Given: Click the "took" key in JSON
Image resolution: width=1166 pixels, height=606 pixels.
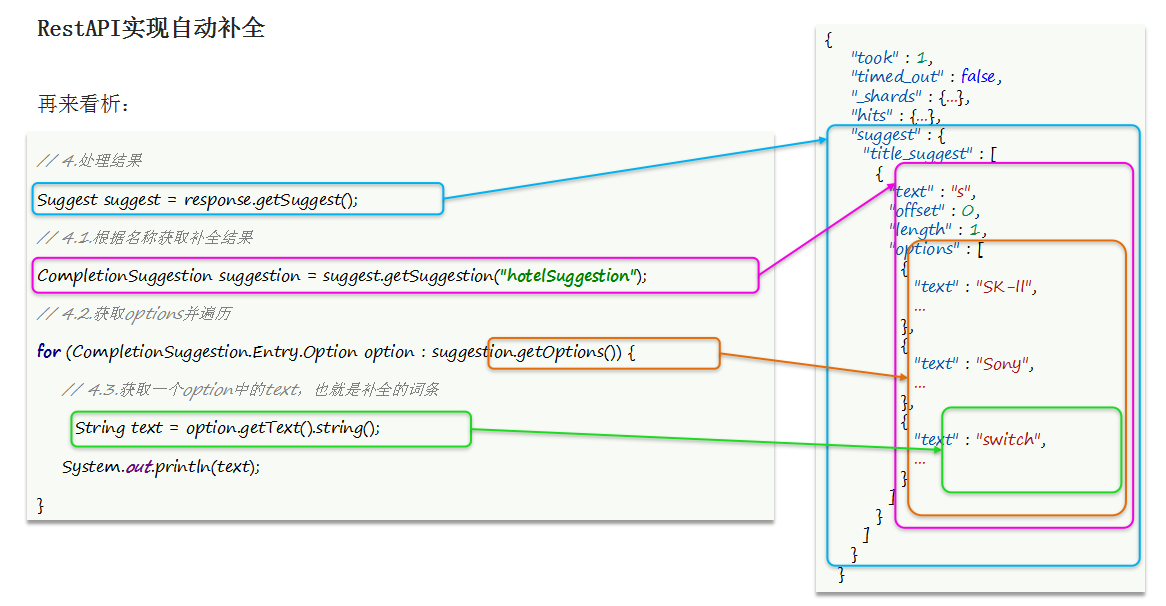Looking at the screenshot, I should pos(876,58).
